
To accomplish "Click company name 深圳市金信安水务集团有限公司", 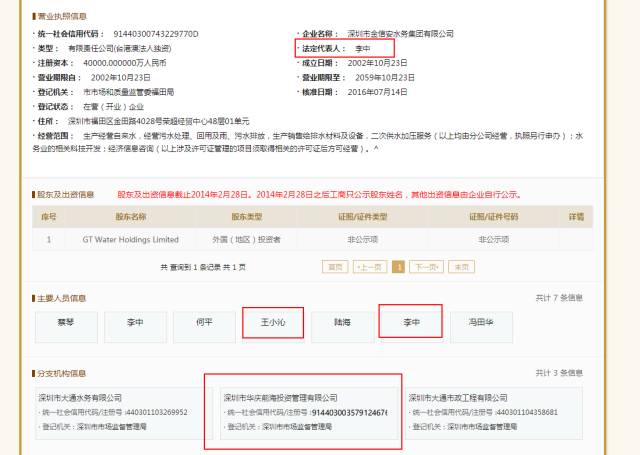I will point(400,34).
